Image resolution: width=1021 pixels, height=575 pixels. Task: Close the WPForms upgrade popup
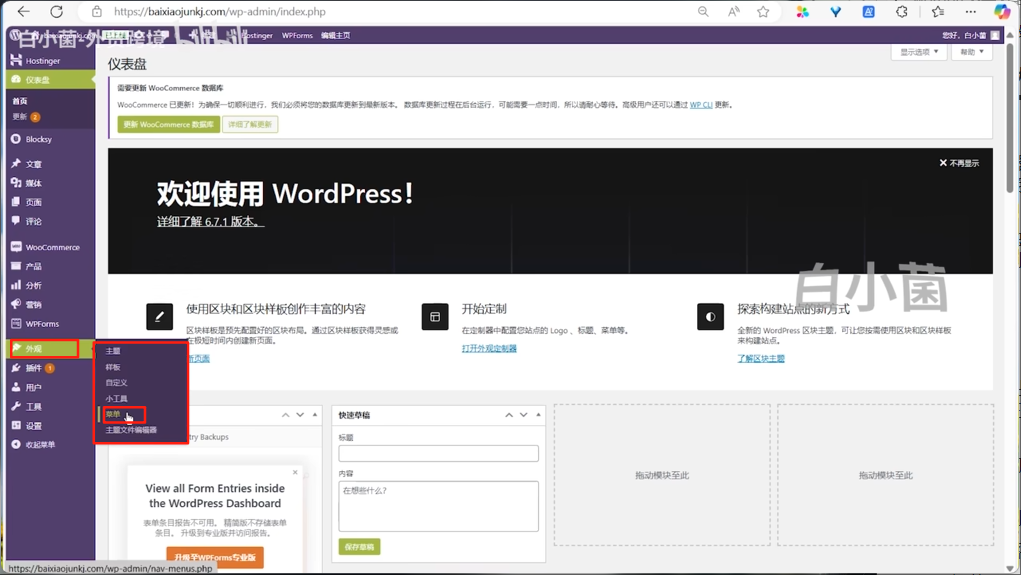295,472
